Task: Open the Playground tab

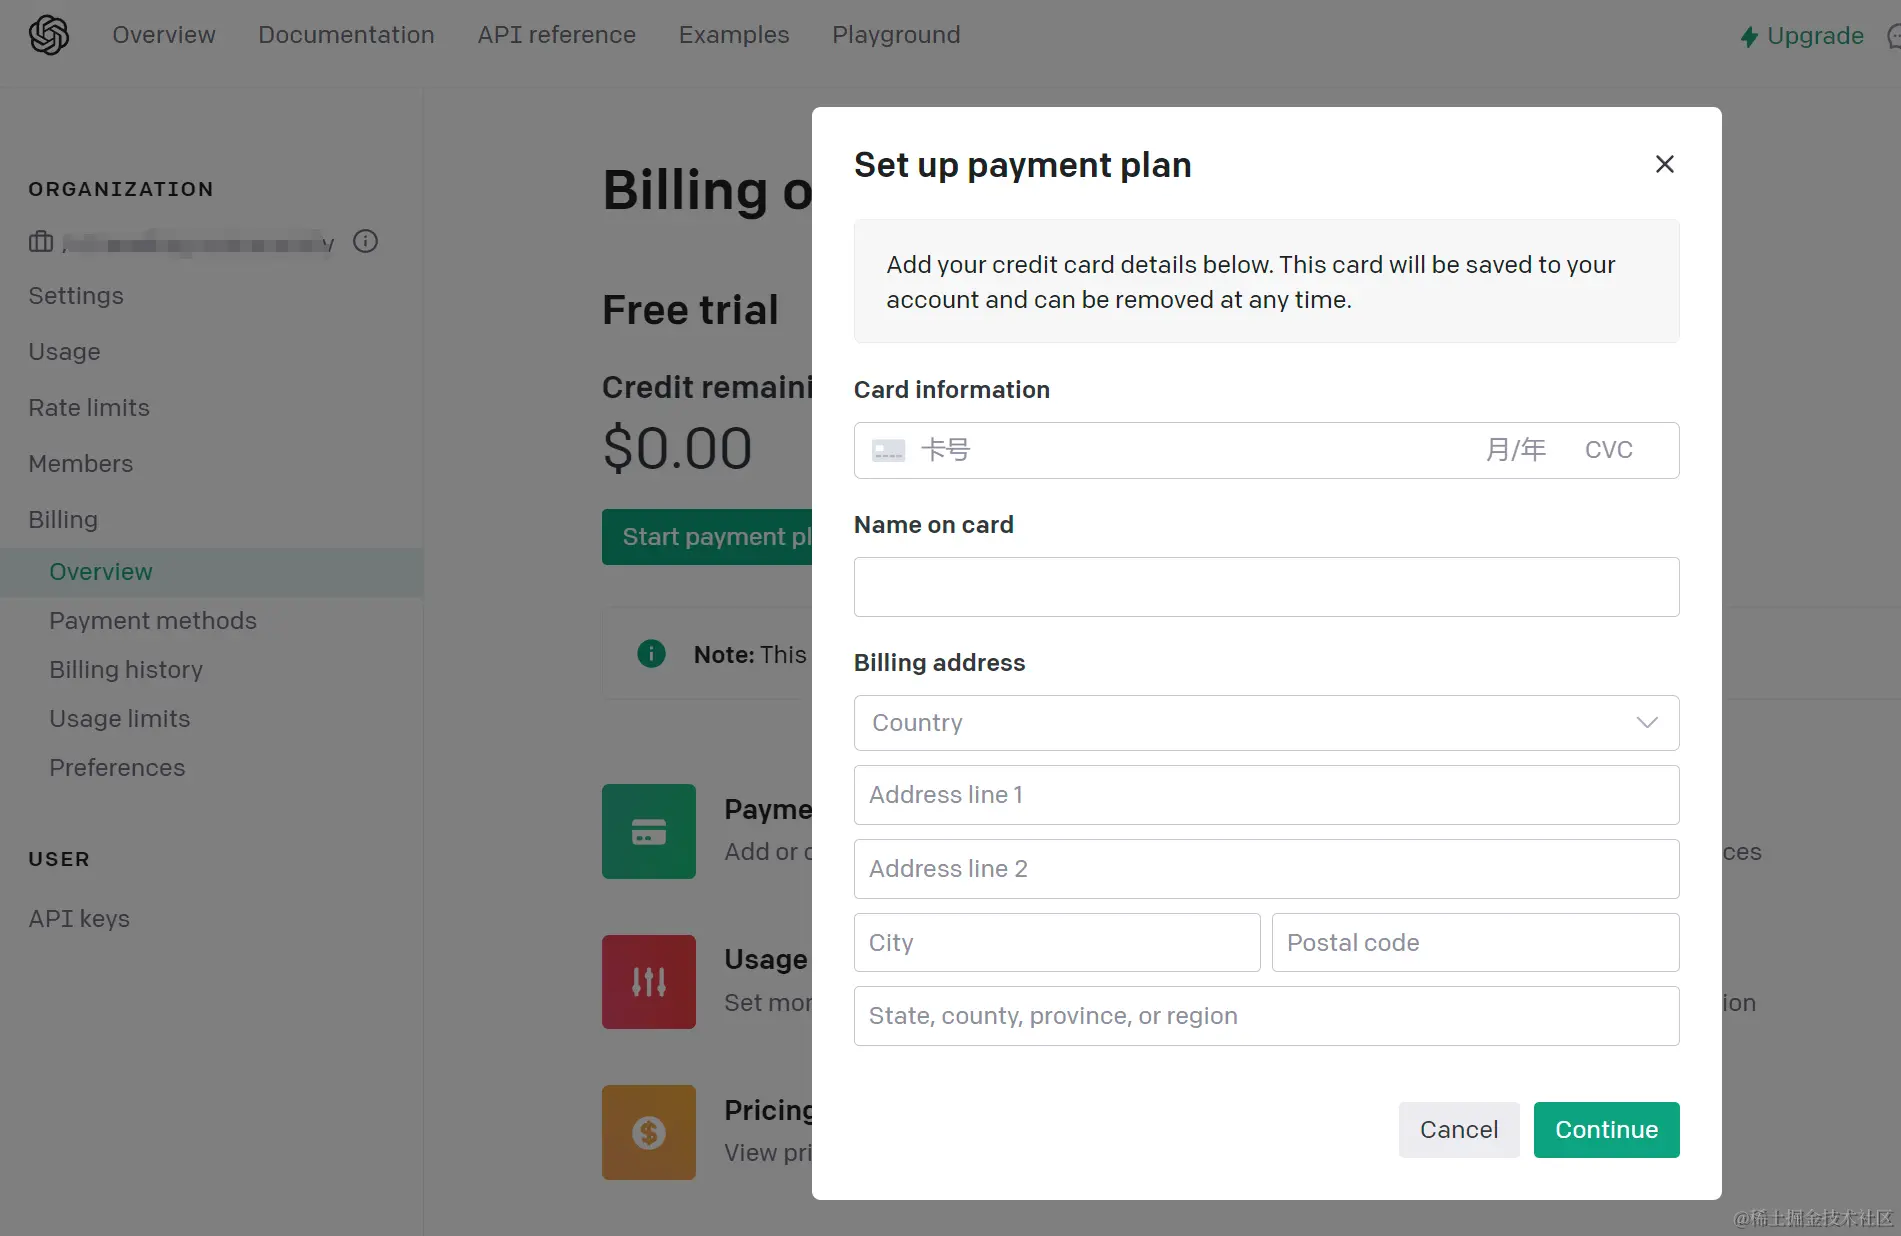Action: 896,35
